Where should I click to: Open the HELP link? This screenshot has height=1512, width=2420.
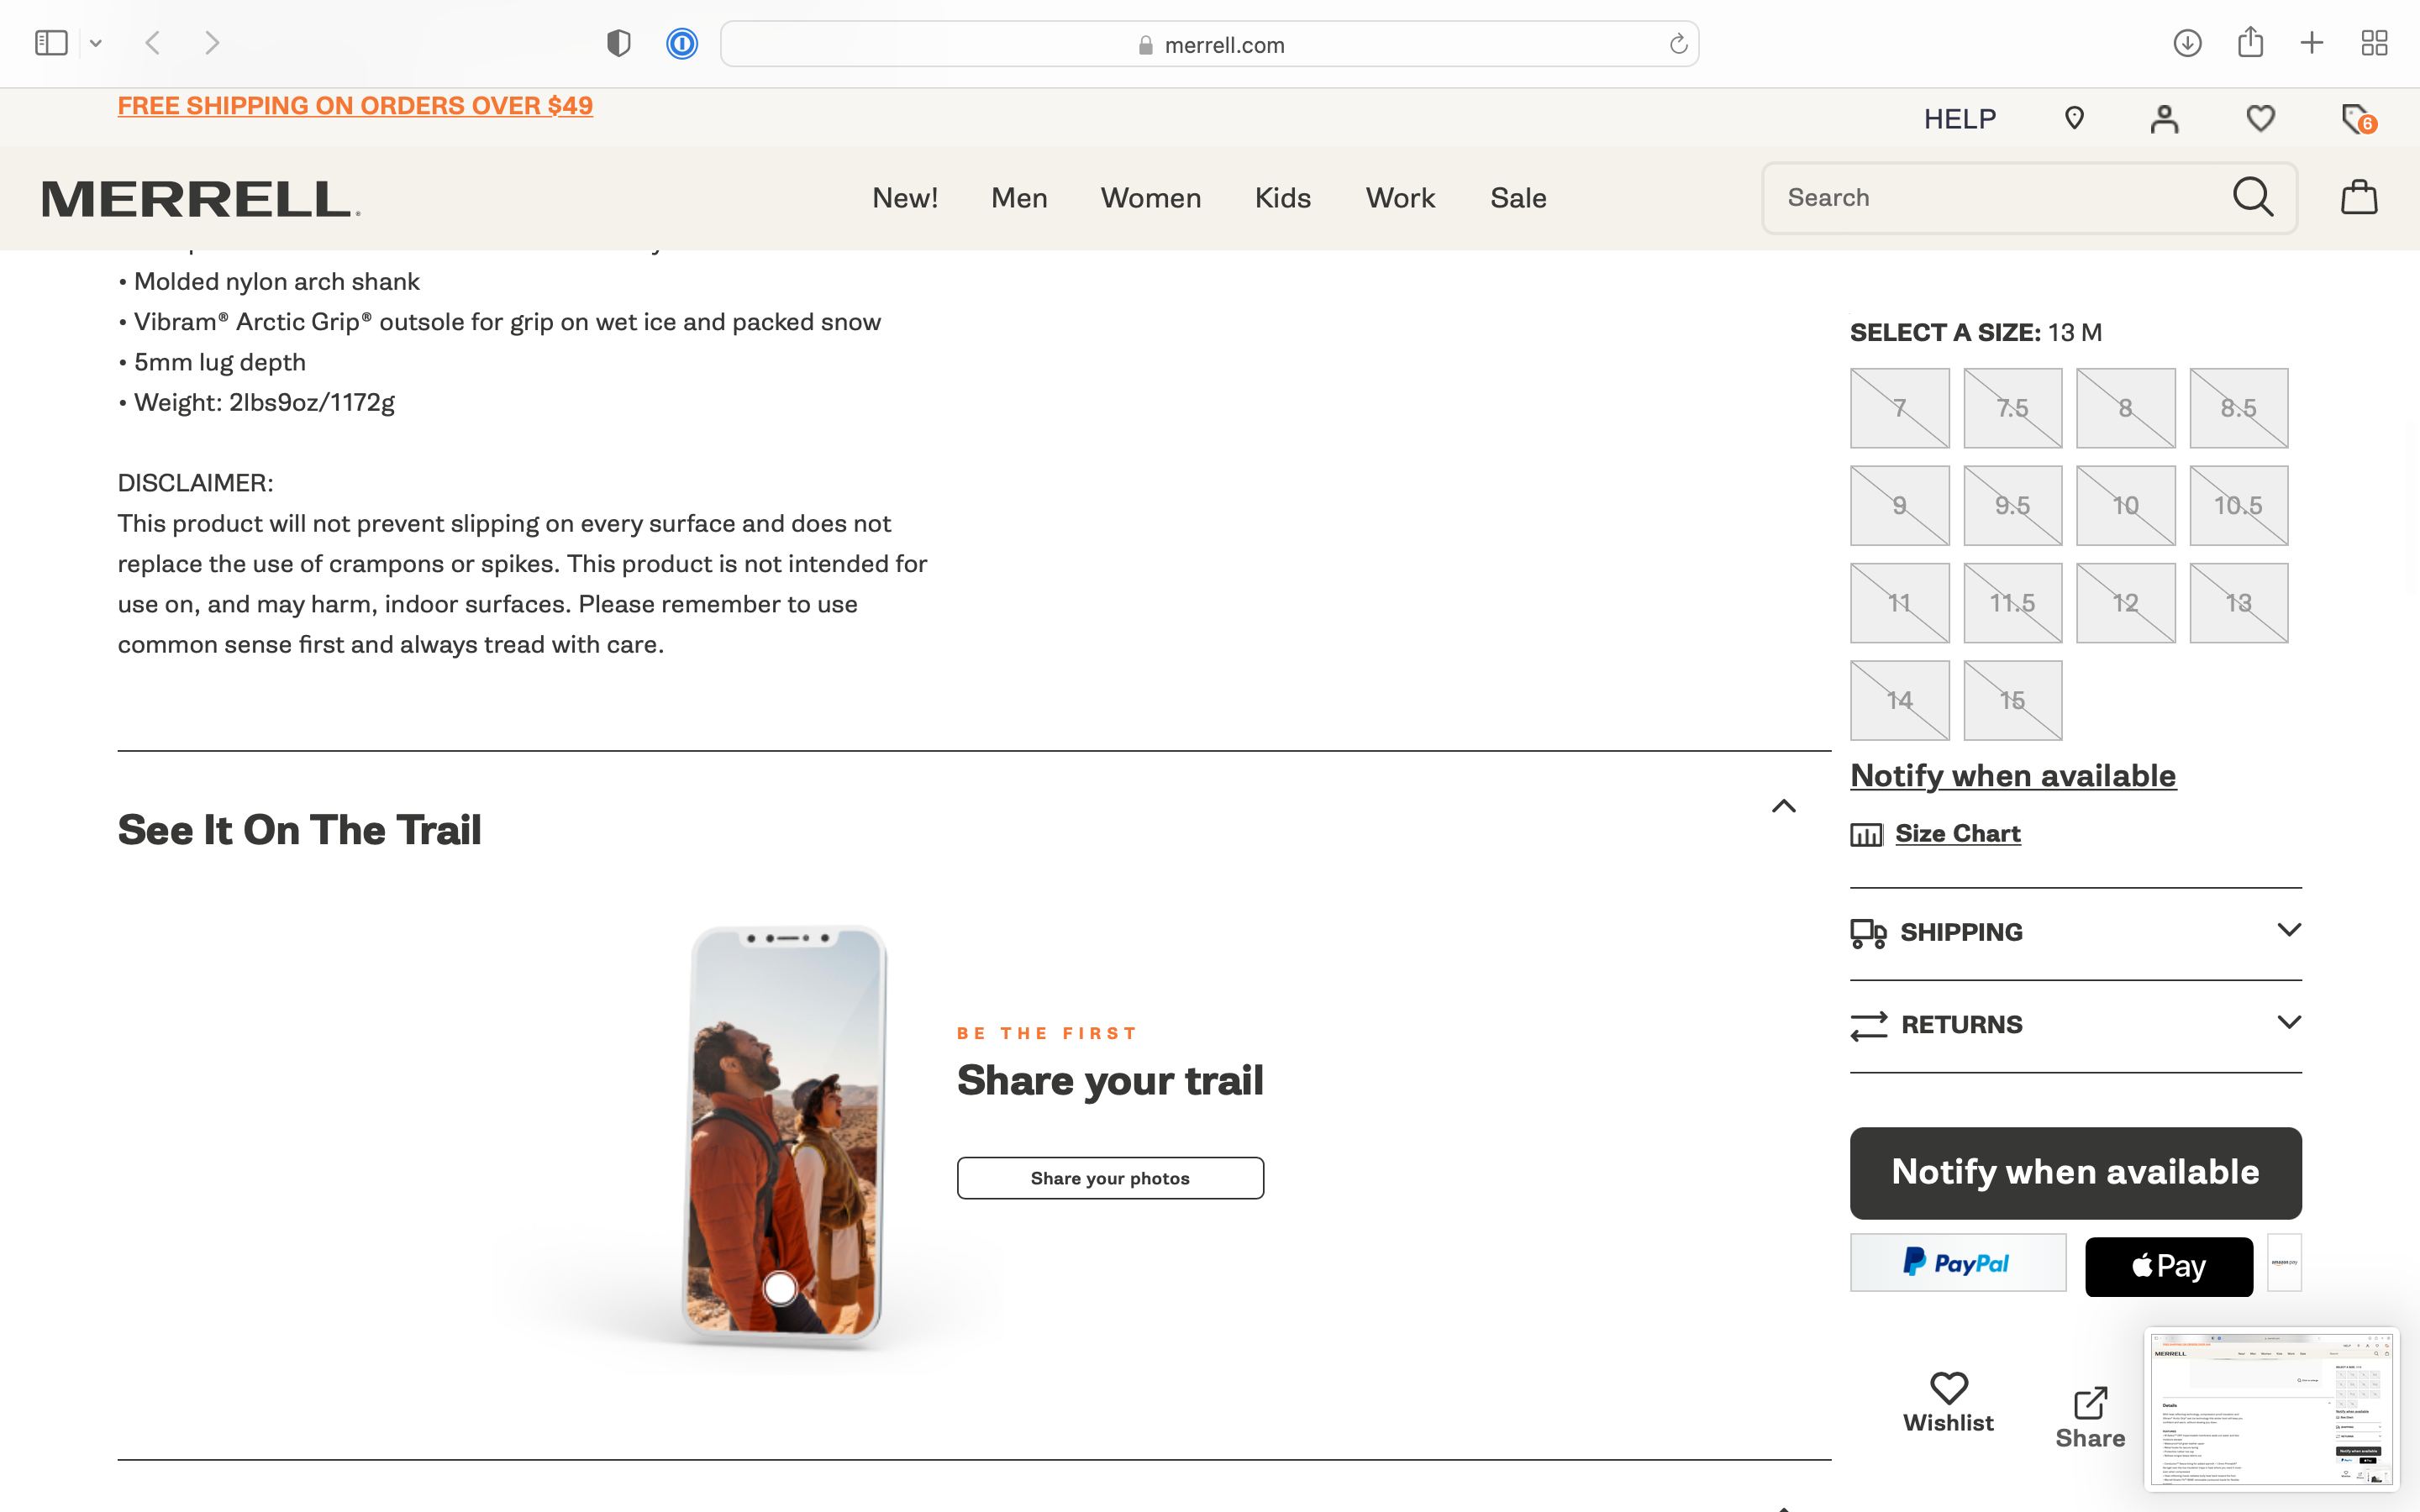point(1960,119)
